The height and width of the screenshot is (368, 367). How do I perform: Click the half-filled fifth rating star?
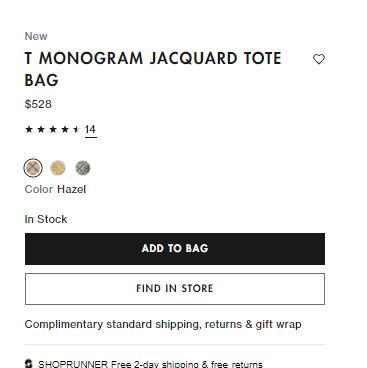(x=76, y=129)
